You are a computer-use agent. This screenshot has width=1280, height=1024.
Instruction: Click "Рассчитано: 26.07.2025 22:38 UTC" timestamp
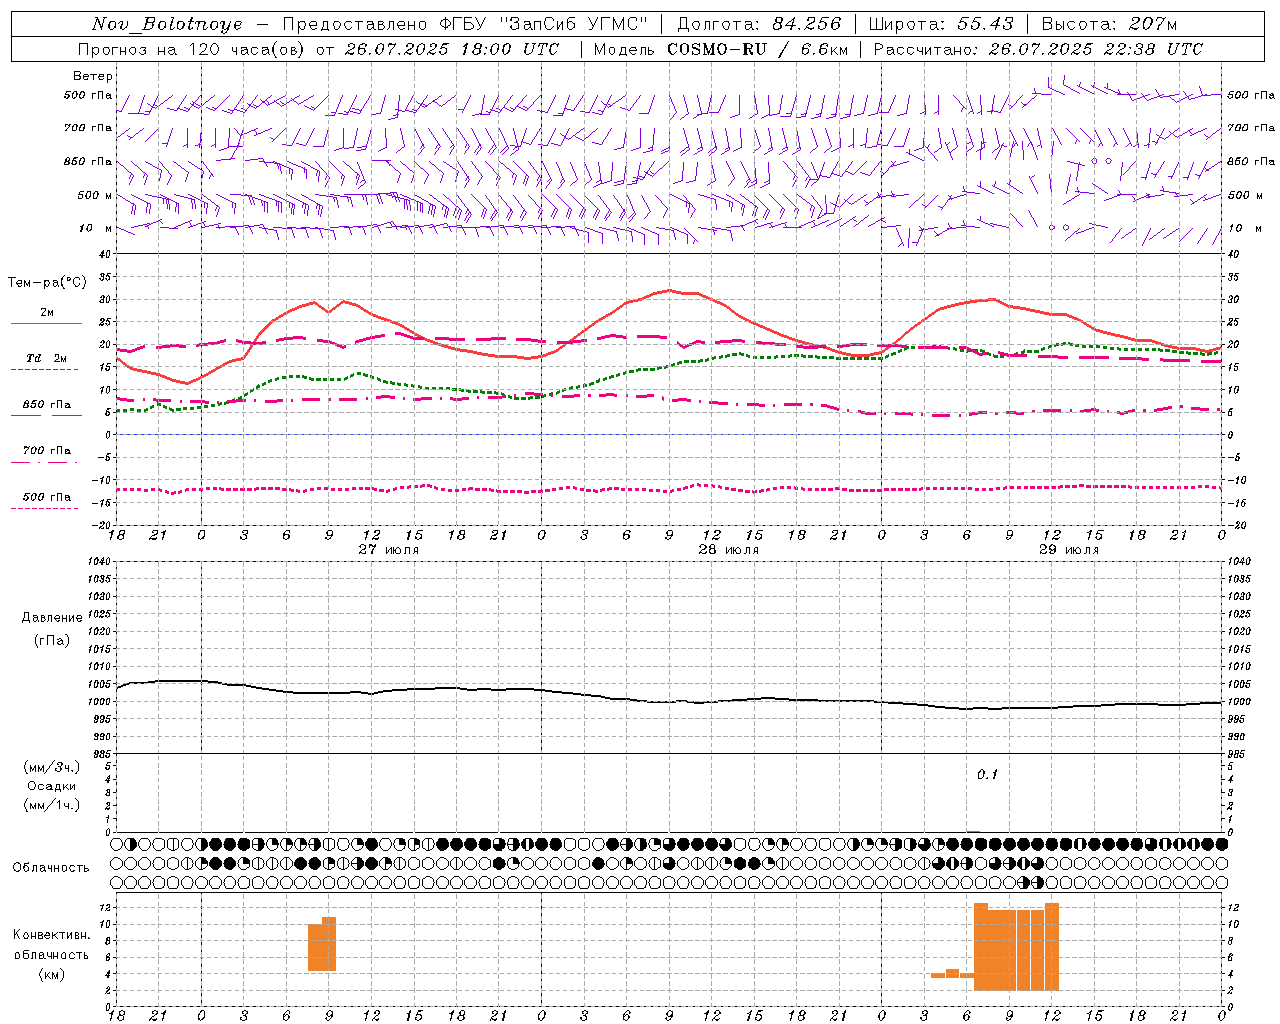[x=1038, y=49]
